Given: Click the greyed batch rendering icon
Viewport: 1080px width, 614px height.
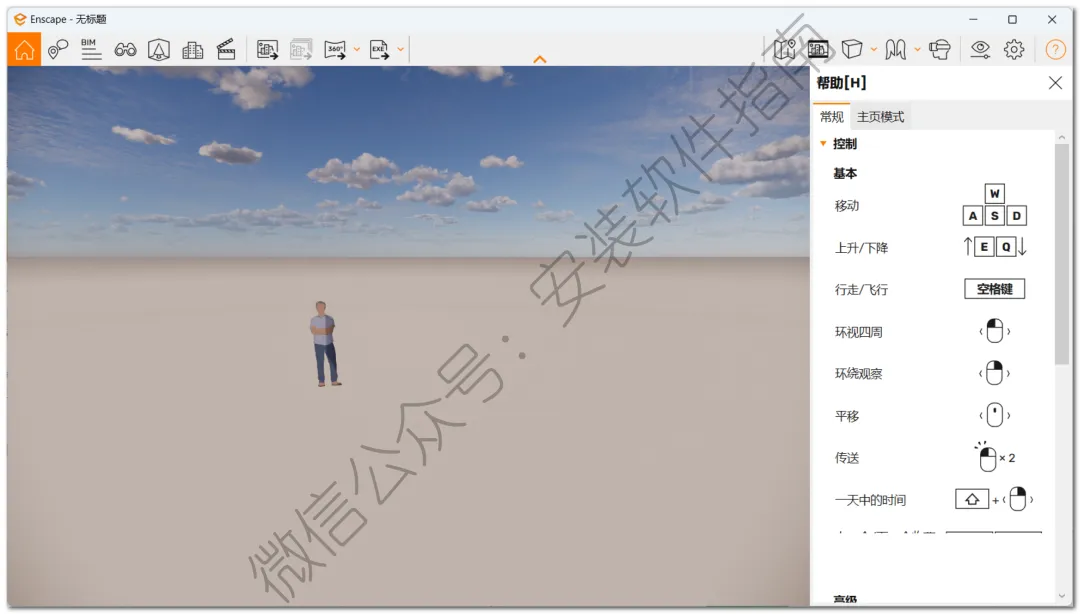Looking at the screenshot, I should 301,50.
